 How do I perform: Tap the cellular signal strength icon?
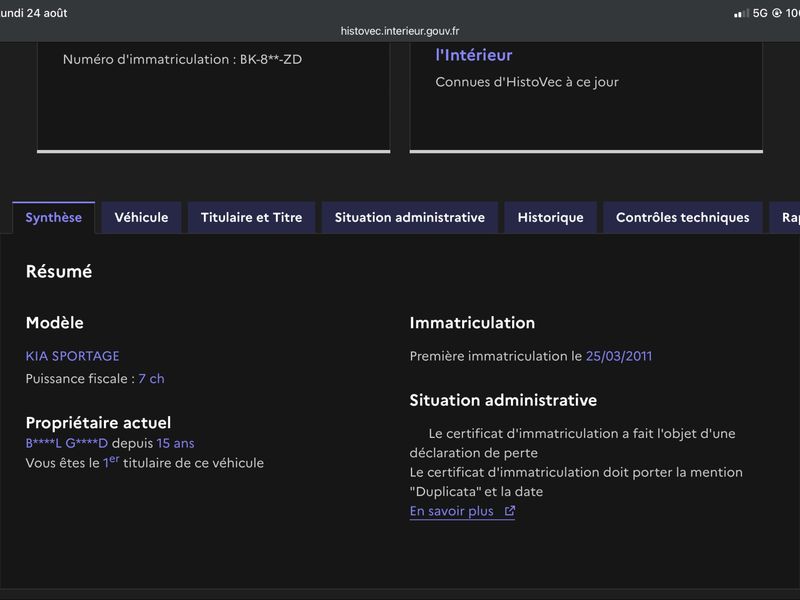(741, 13)
